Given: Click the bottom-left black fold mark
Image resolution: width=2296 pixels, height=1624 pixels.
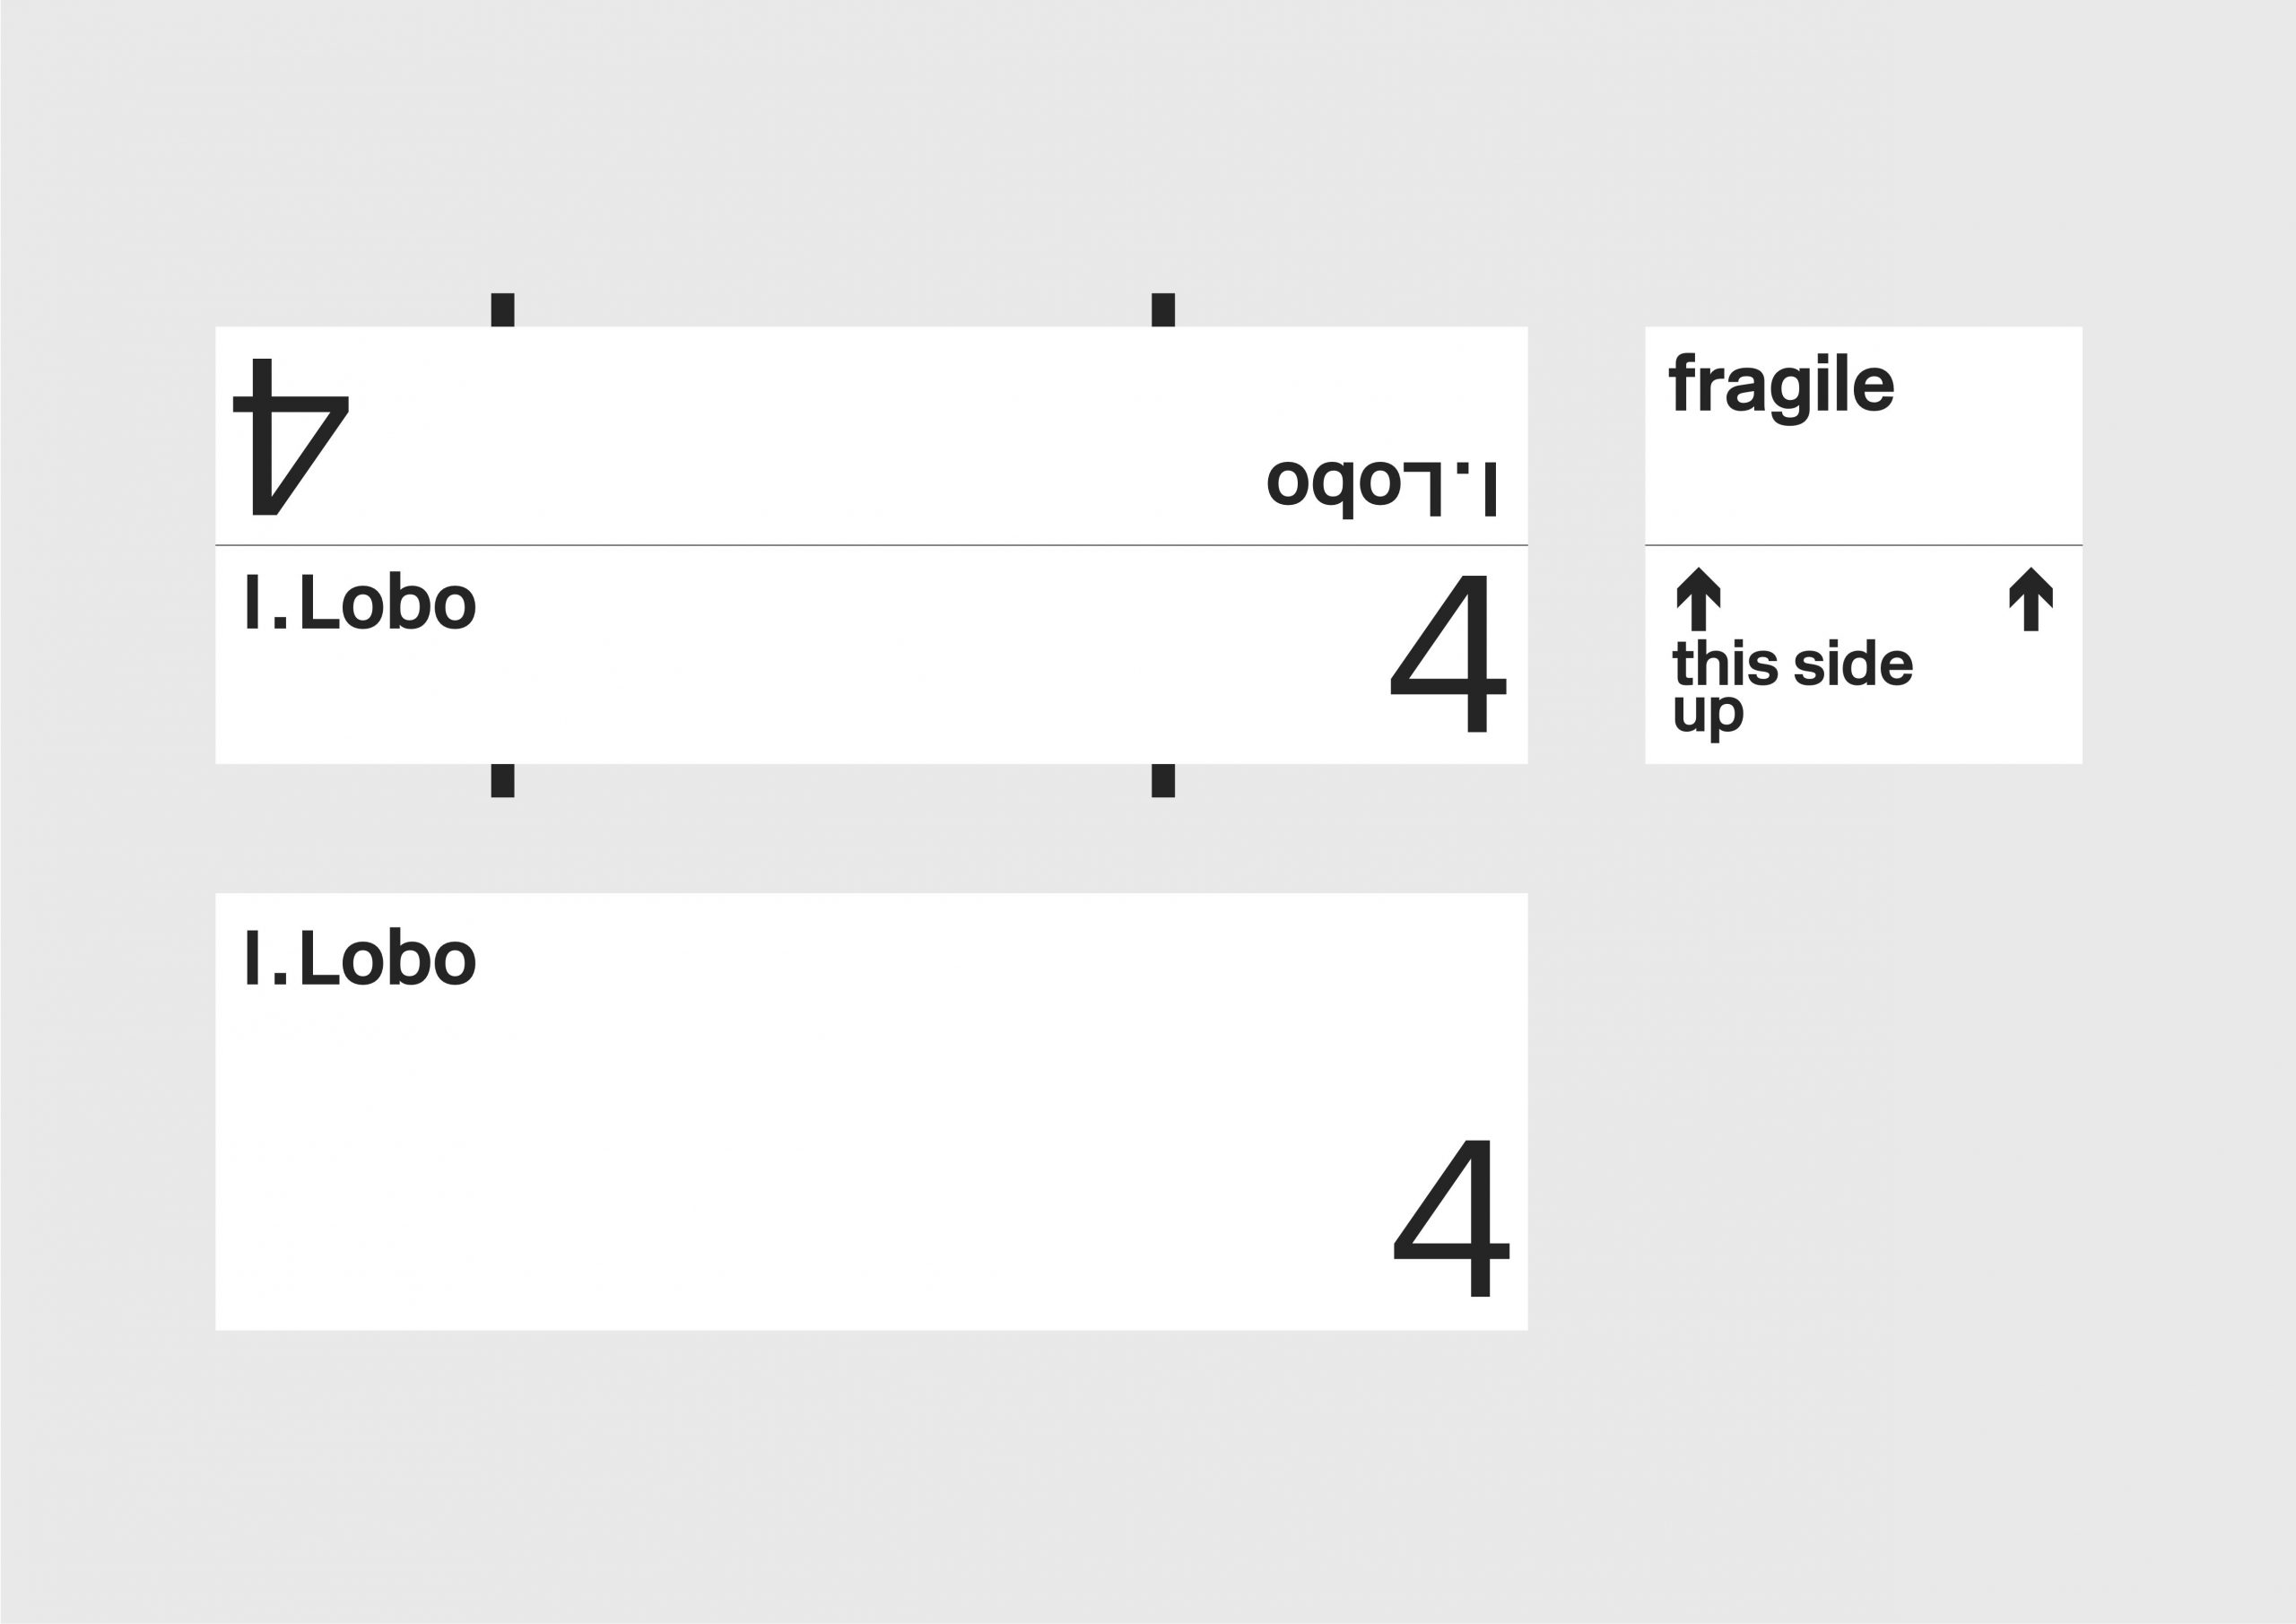Looking at the screenshot, I should coord(503,781).
